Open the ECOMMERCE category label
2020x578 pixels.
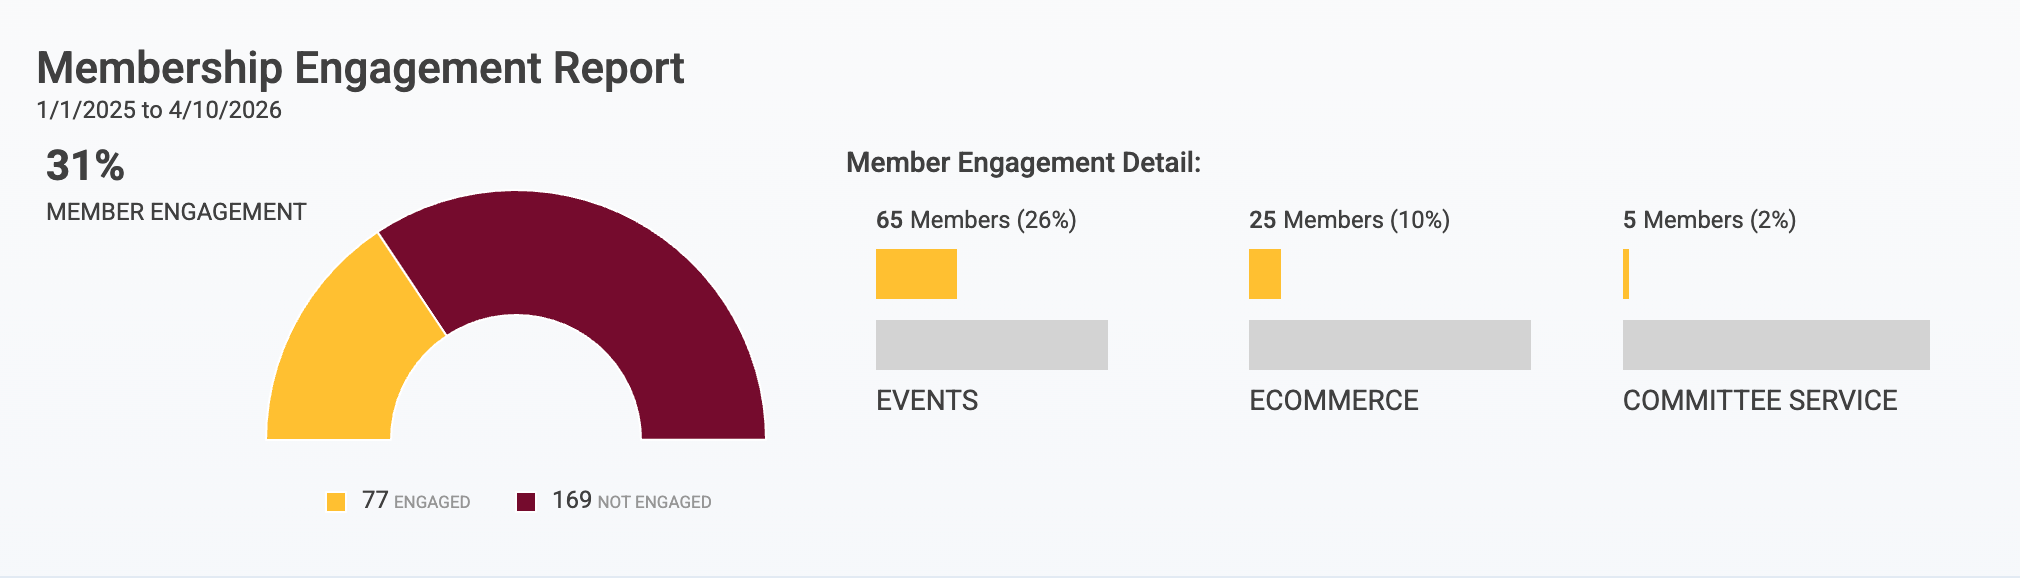(1334, 401)
